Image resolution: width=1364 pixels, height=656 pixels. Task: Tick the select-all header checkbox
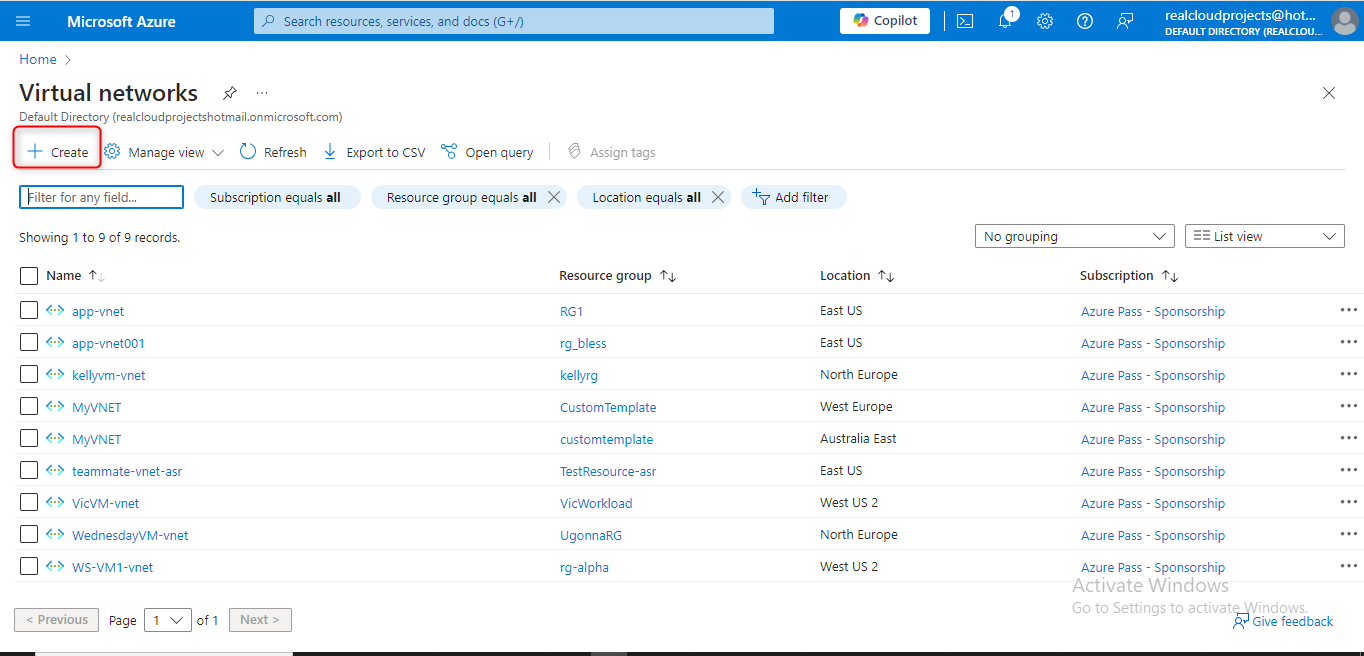pos(29,276)
